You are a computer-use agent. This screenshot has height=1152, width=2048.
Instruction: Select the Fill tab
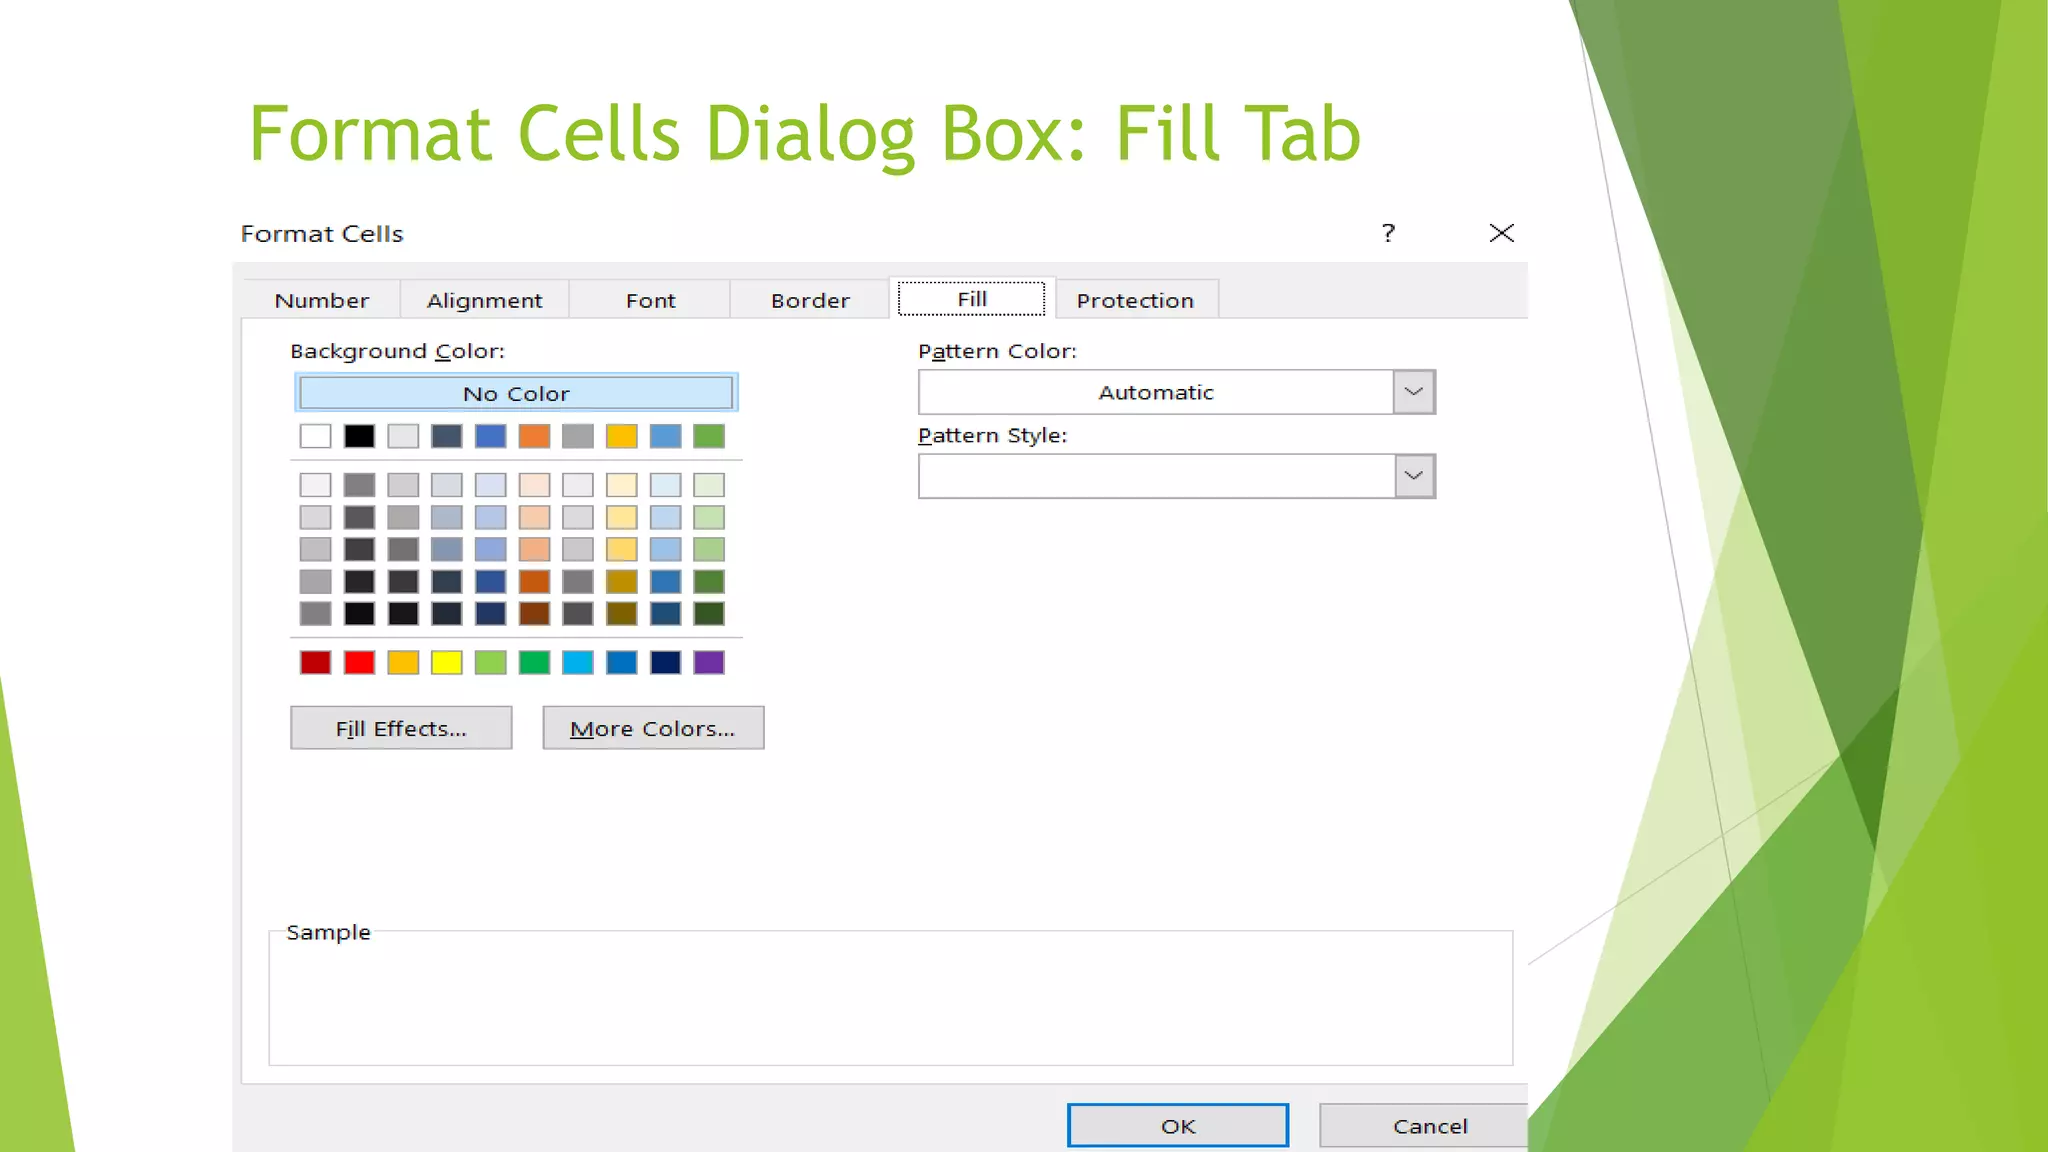(x=972, y=299)
